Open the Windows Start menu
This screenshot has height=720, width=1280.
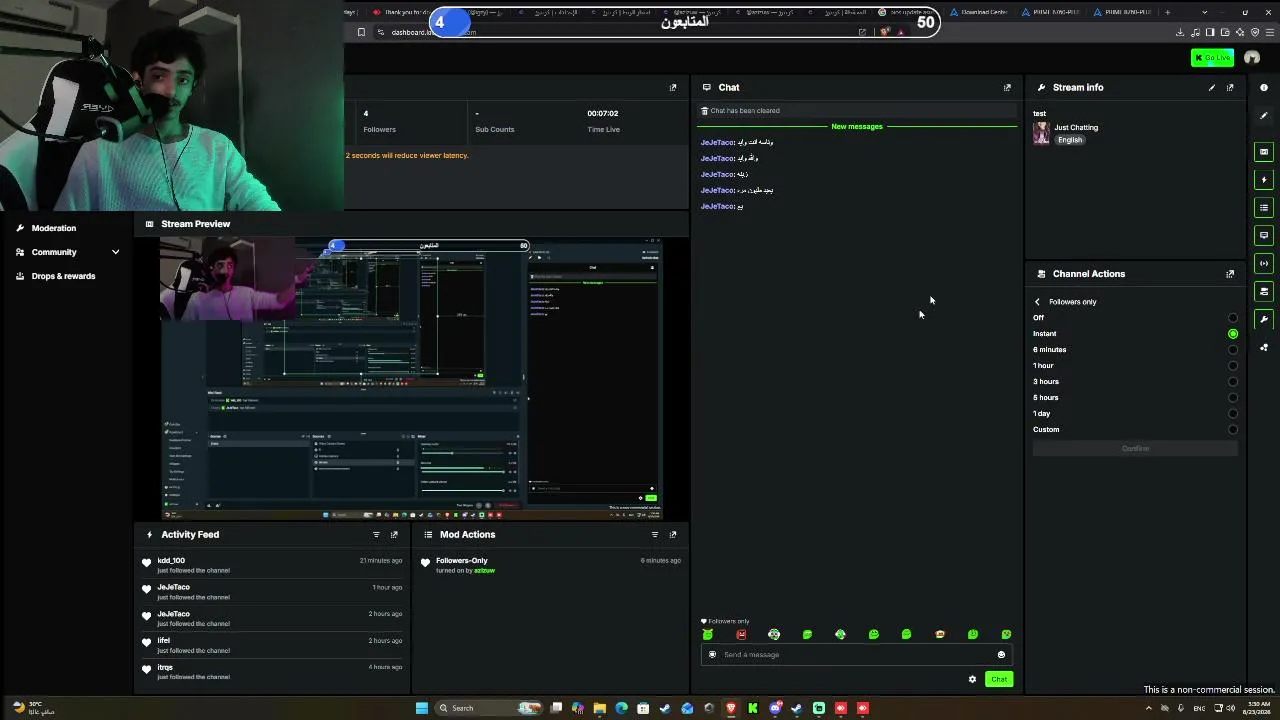pyautogui.click(x=422, y=708)
